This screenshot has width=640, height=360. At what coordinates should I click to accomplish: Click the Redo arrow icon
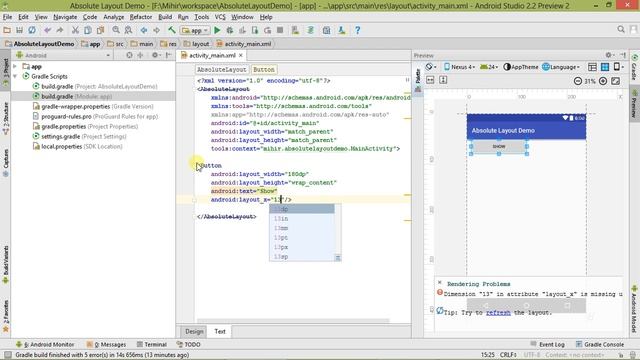pos(60,30)
